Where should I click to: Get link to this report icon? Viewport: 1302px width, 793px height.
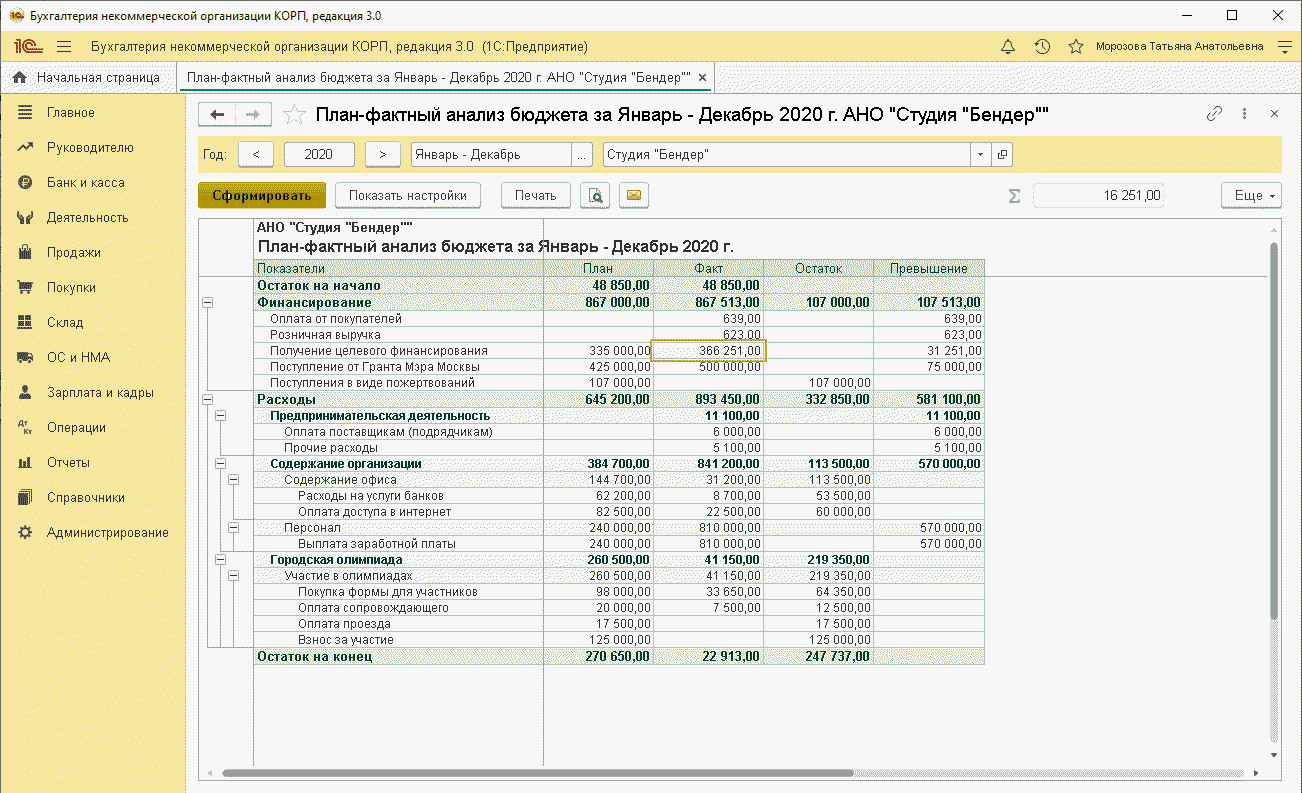(1215, 114)
